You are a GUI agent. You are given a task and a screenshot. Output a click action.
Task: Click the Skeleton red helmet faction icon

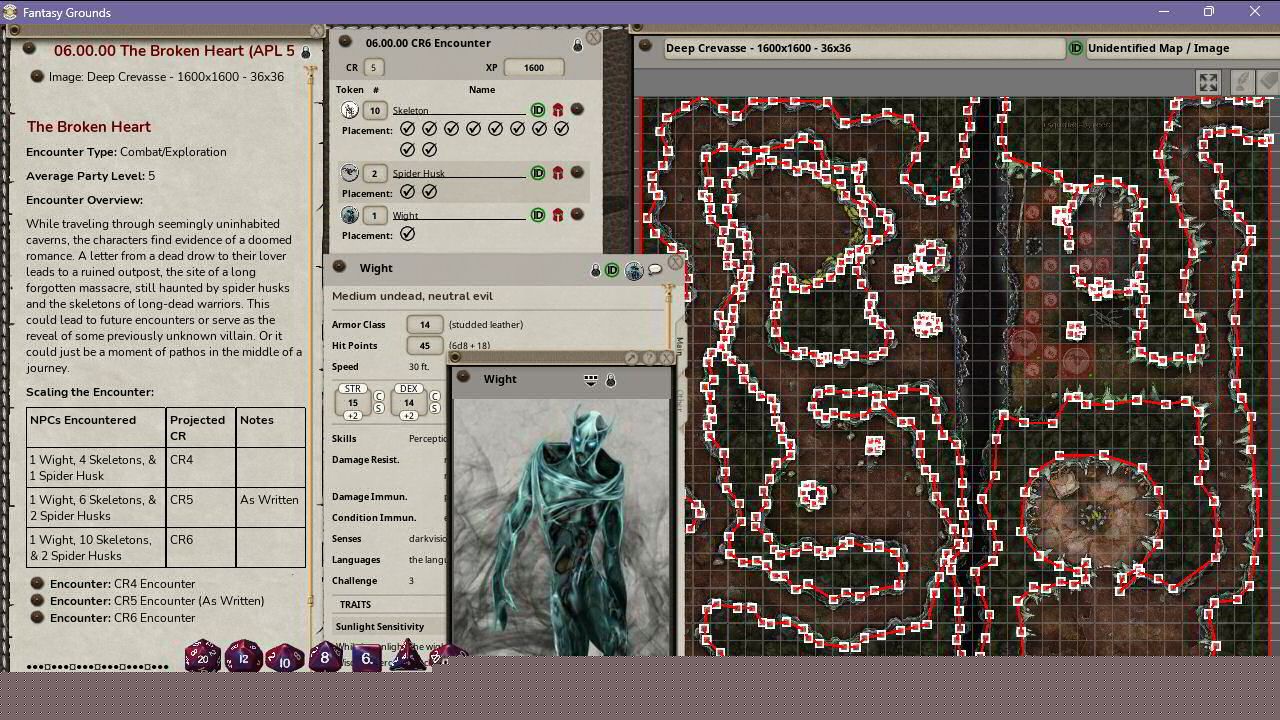pos(558,110)
